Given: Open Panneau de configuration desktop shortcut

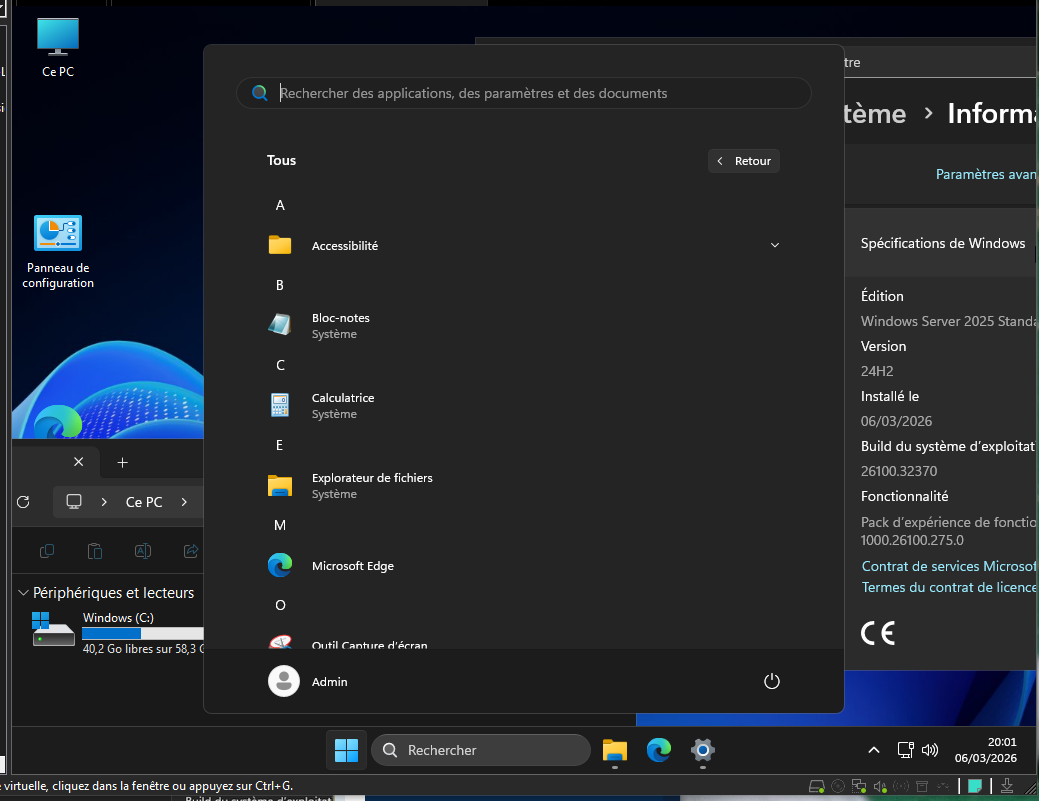Looking at the screenshot, I should point(58,250).
